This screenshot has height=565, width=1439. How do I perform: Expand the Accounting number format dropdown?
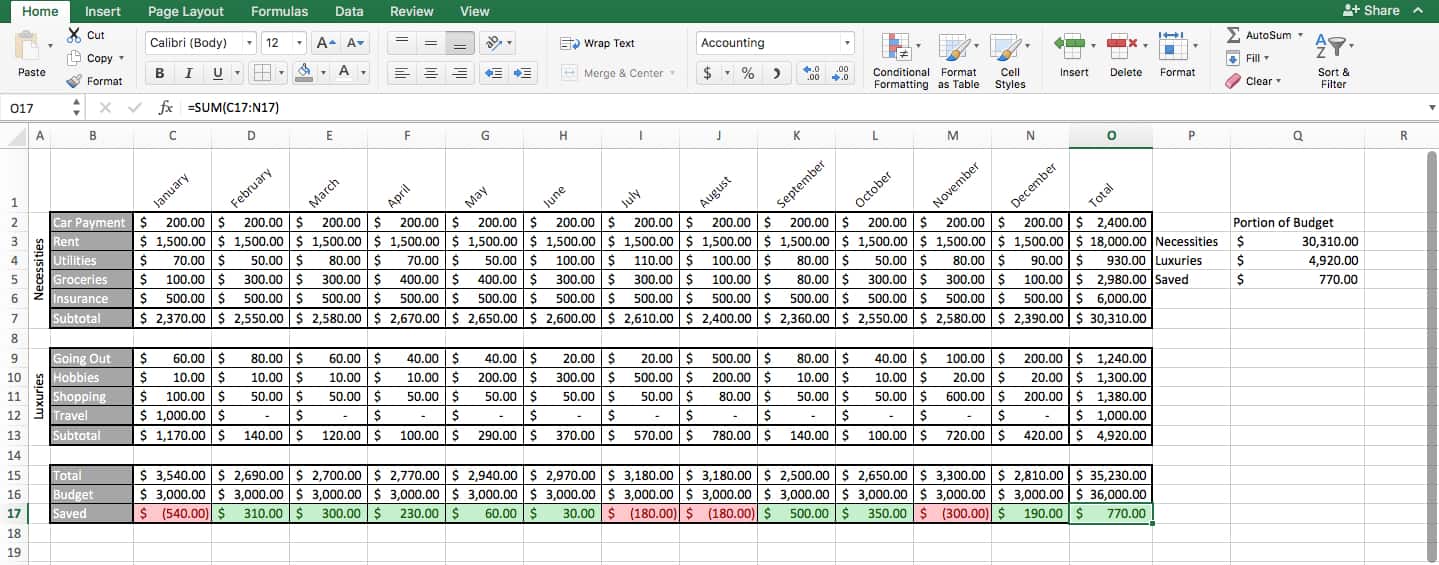(848, 43)
